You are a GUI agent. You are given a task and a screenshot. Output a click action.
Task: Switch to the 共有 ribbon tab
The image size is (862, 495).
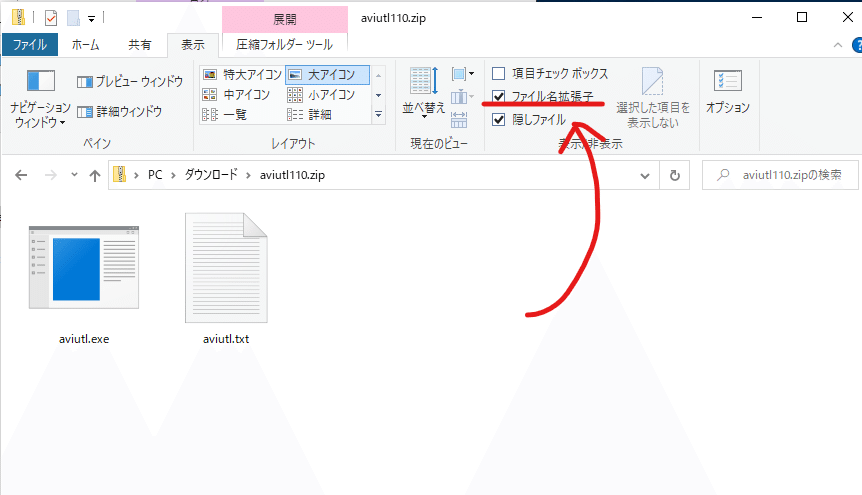click(x=140, y=45)
